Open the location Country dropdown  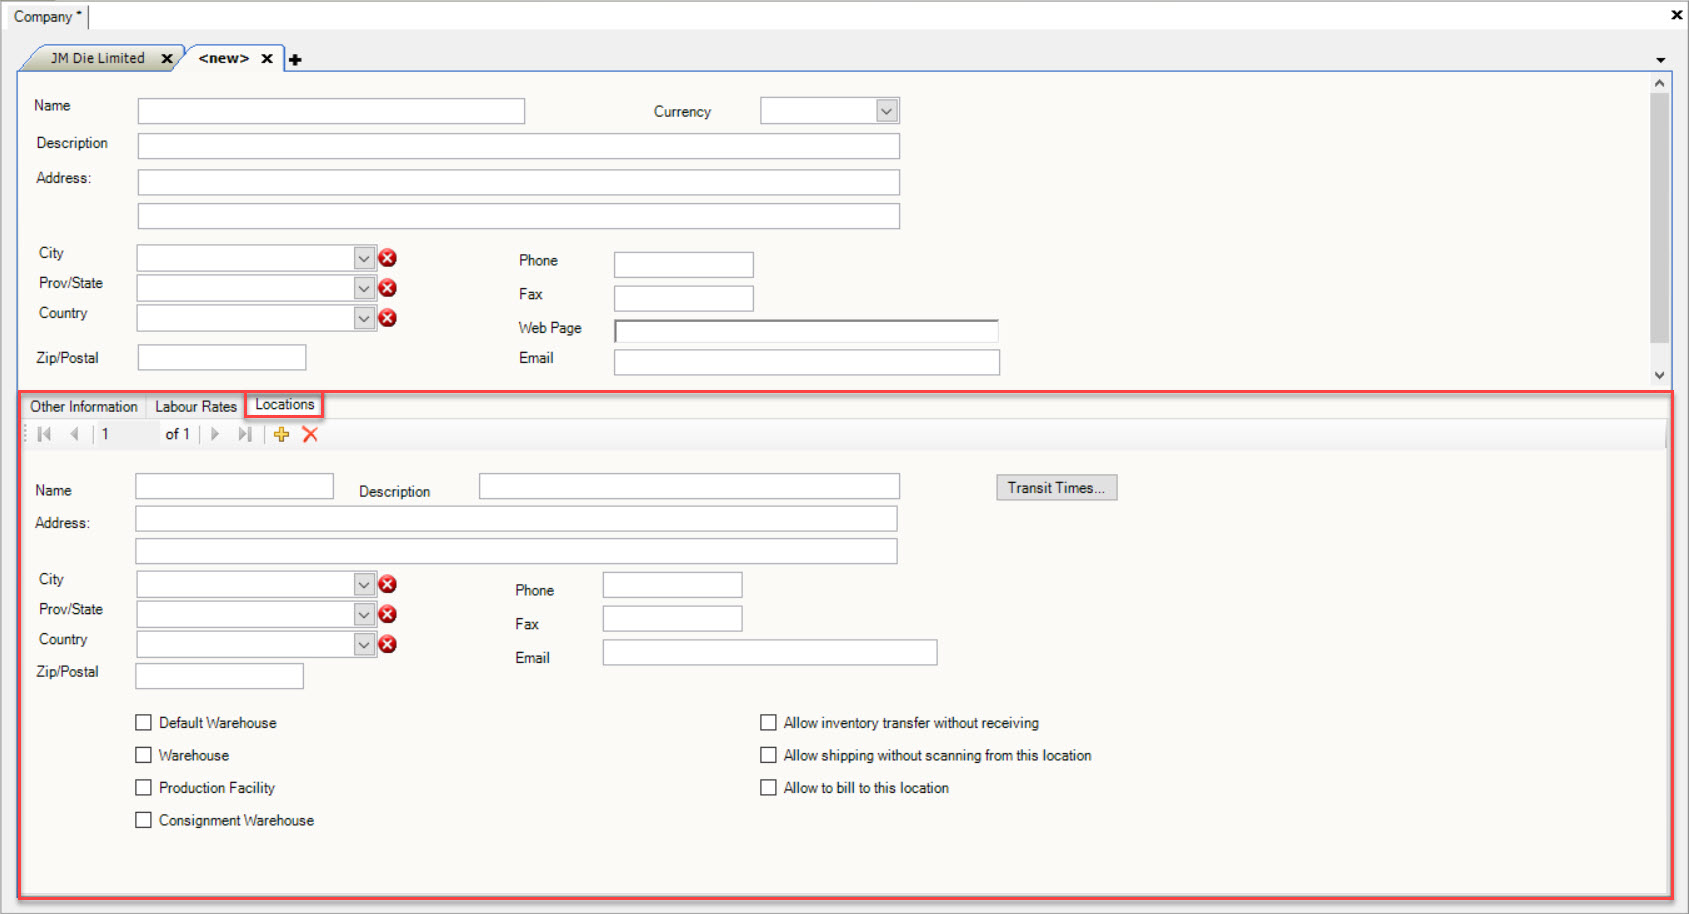[x=364, y=644]
